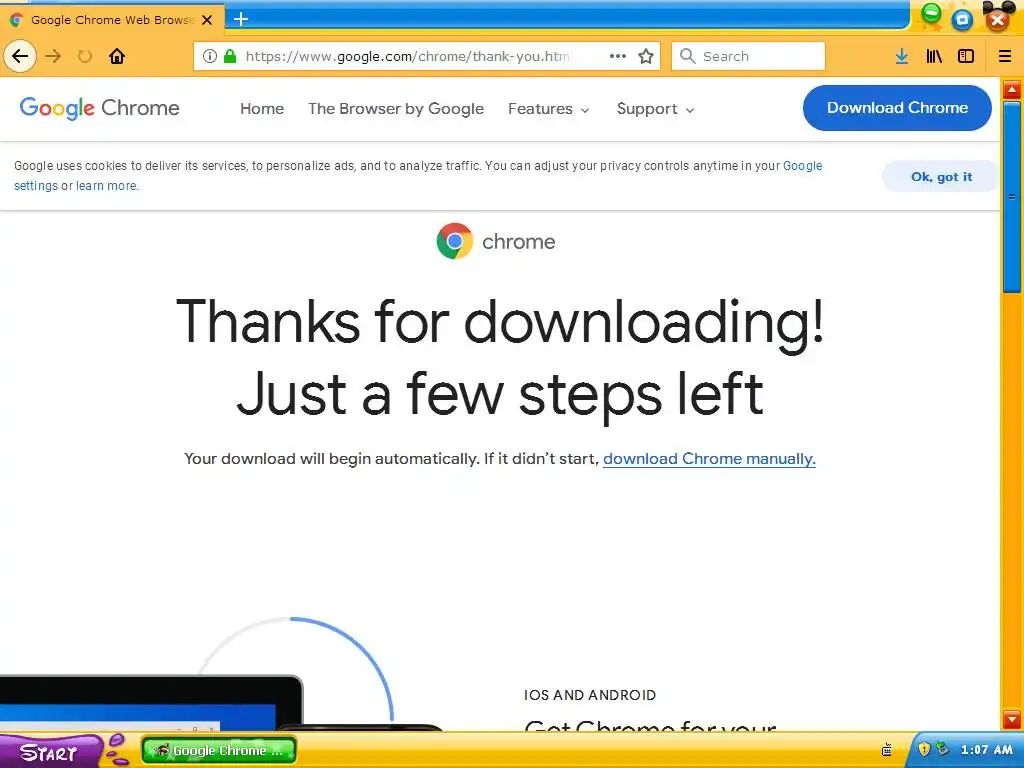The width and height of the screenshot is (1024, 768).
Task: Dismiss cookies with Ok, got it
Action: pos(941,176)
